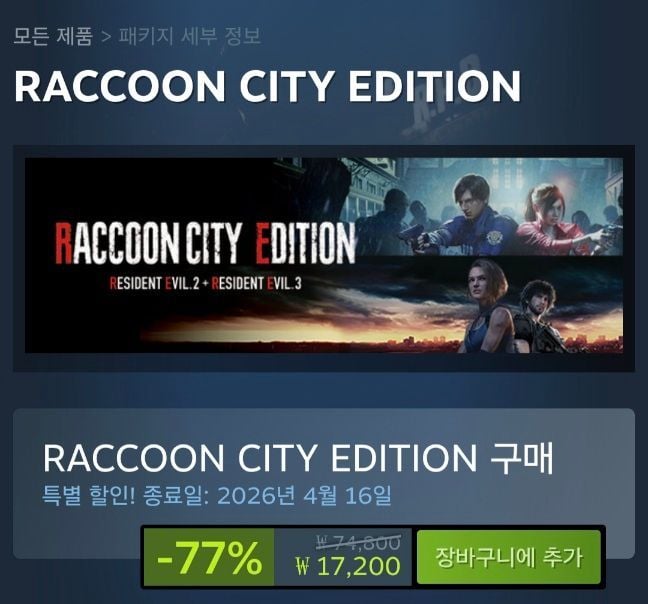Click the RACCOON CITY EDITION page title
The height and width of the screenshot is (604, 648).
pos(267,86)
